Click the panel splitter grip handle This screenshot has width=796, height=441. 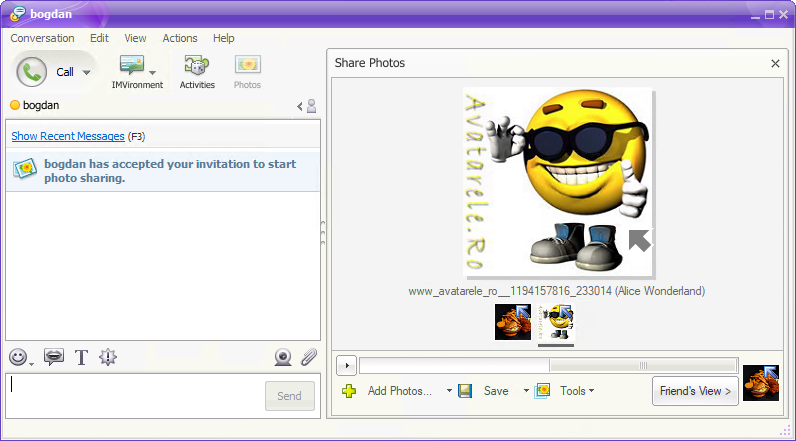[x=323, y=233]
